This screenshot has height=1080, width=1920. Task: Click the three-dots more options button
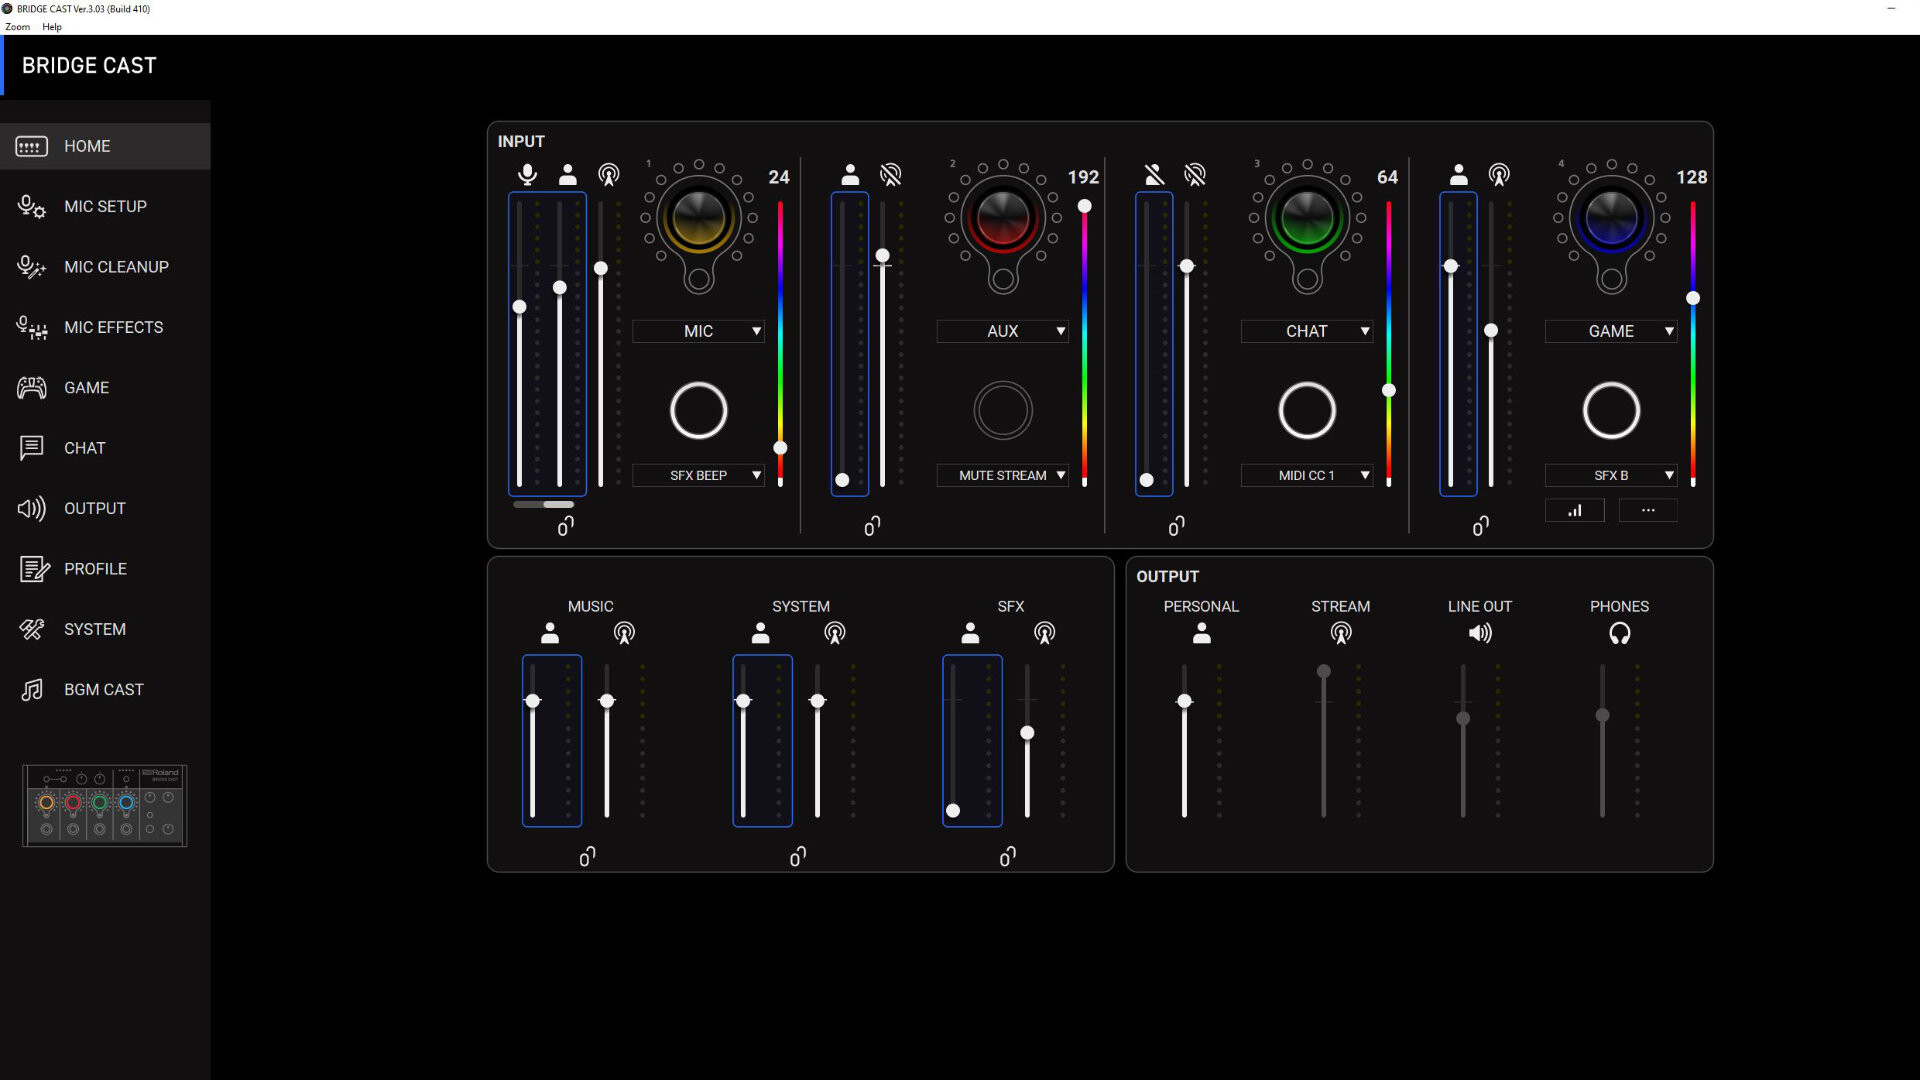pyautogui.click(x=1648, y=510)
